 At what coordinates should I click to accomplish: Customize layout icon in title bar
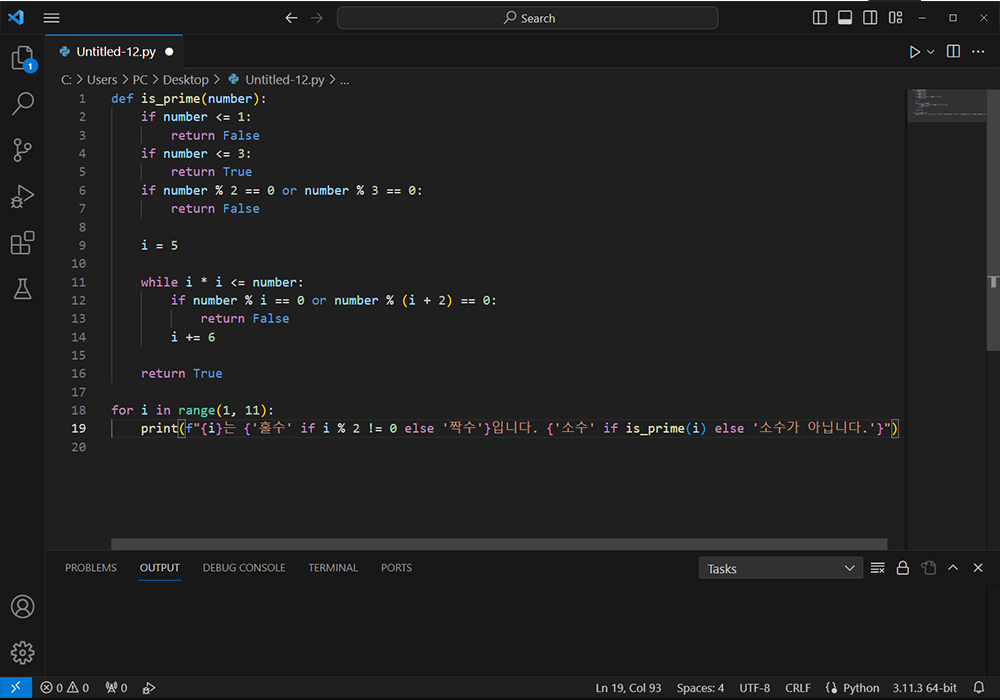coord(895,18)
